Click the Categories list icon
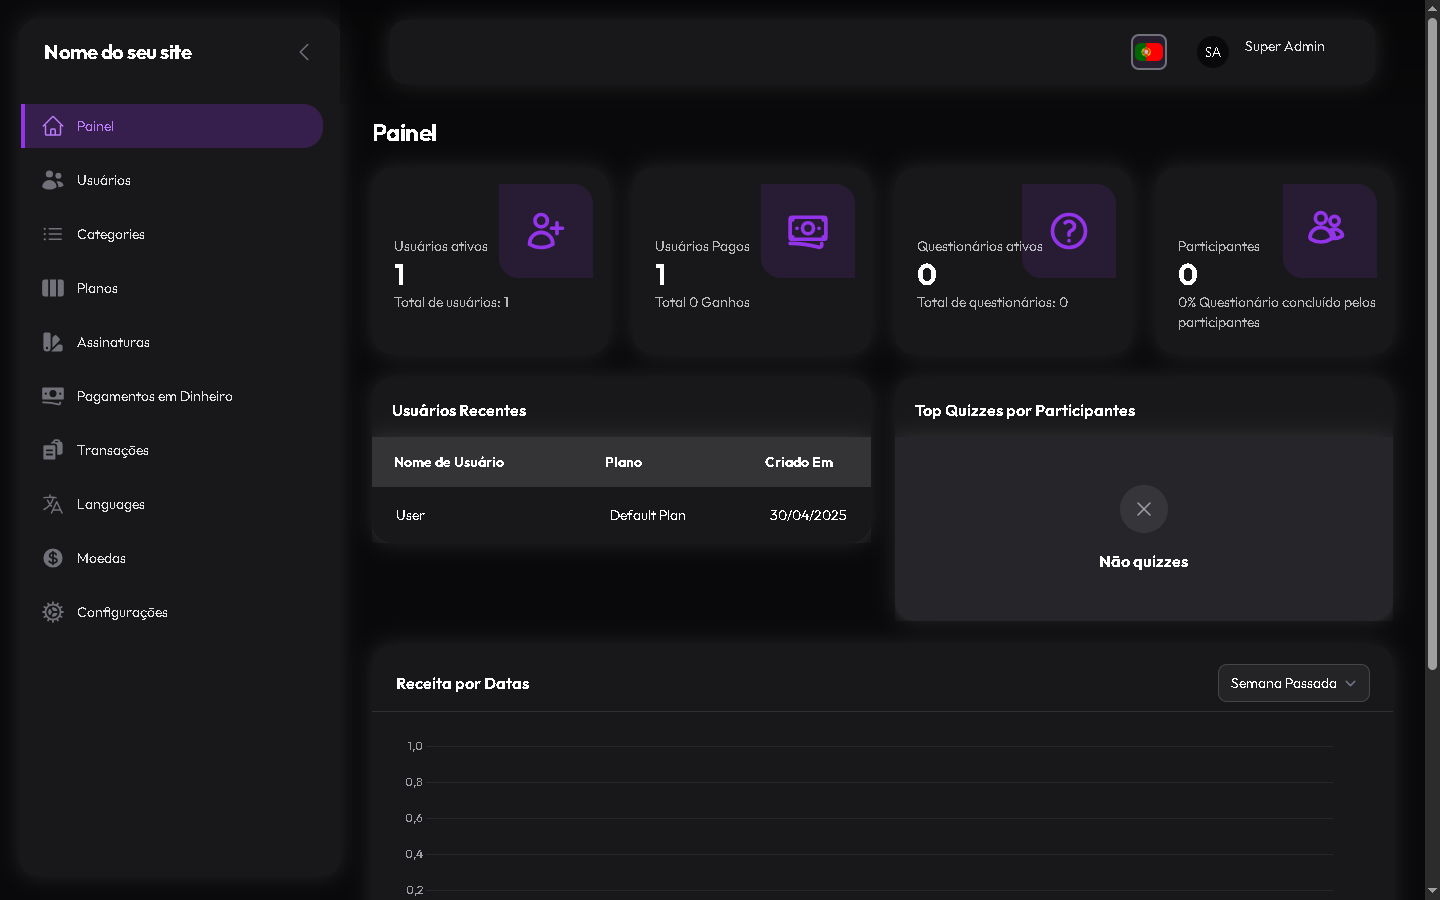The image size is (1440, 900). pyautogui.click(x=53, y=234)
